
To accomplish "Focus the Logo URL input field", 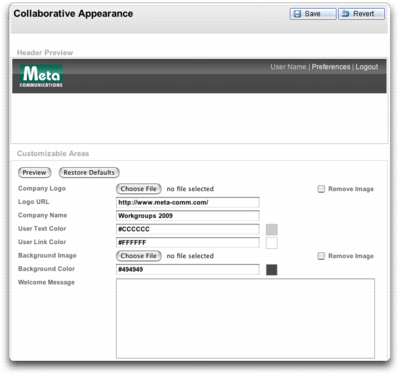I will point(188,202).
